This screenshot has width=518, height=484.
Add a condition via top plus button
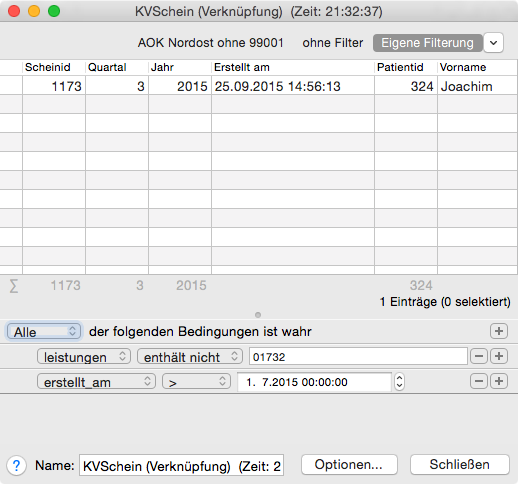point(499,331)
